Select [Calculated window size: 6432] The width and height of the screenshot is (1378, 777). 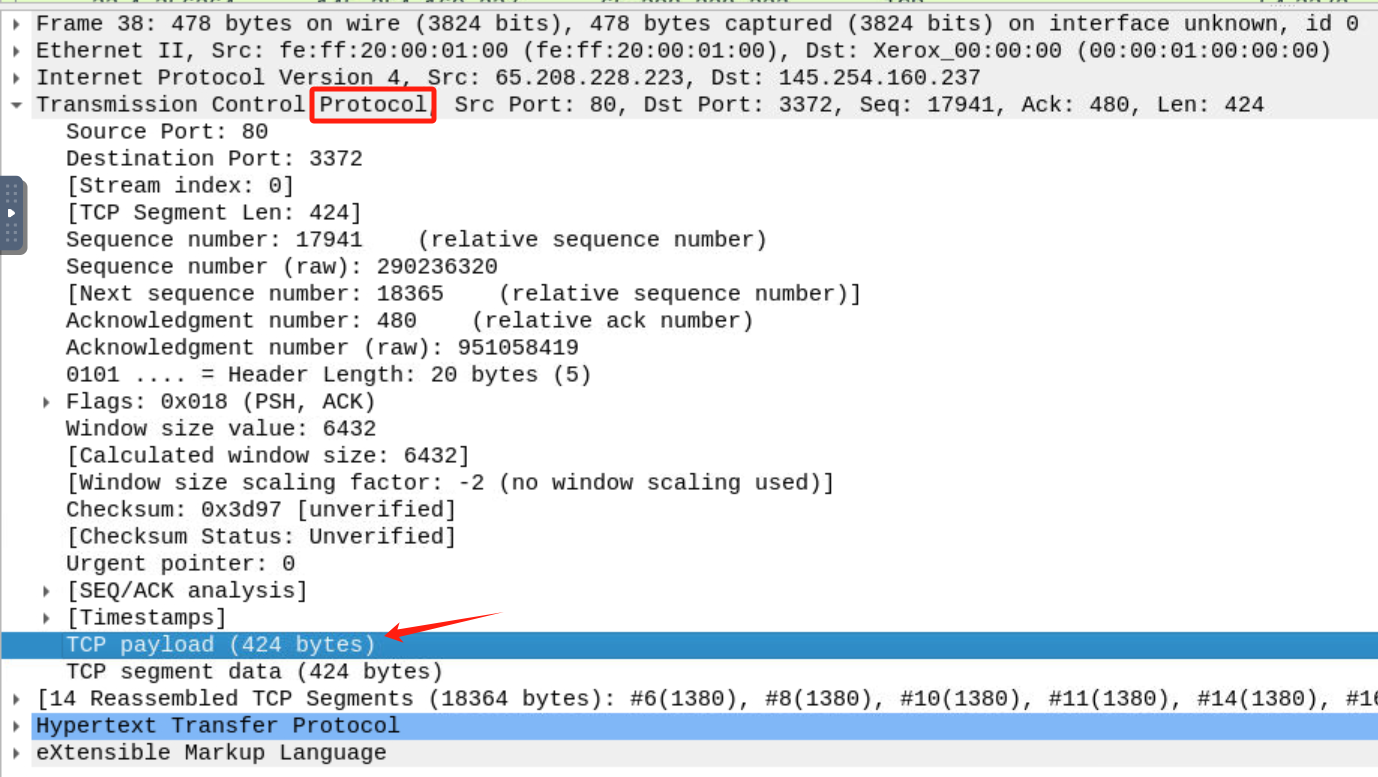point(268,455)
